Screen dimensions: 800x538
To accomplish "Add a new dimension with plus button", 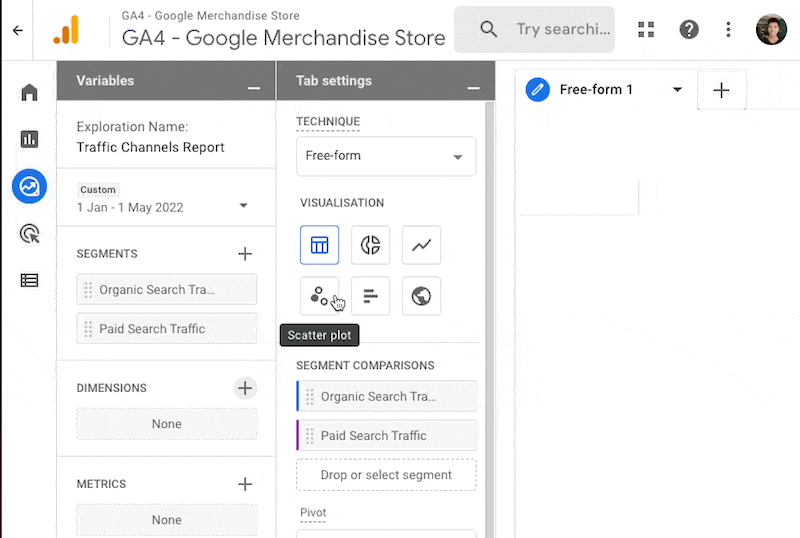I will click(x=245, y=388).
